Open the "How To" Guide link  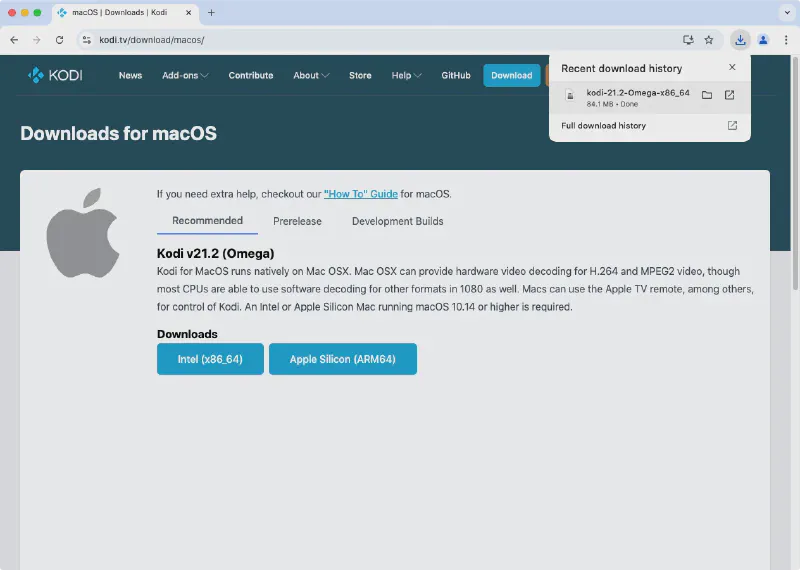(360, 194)
